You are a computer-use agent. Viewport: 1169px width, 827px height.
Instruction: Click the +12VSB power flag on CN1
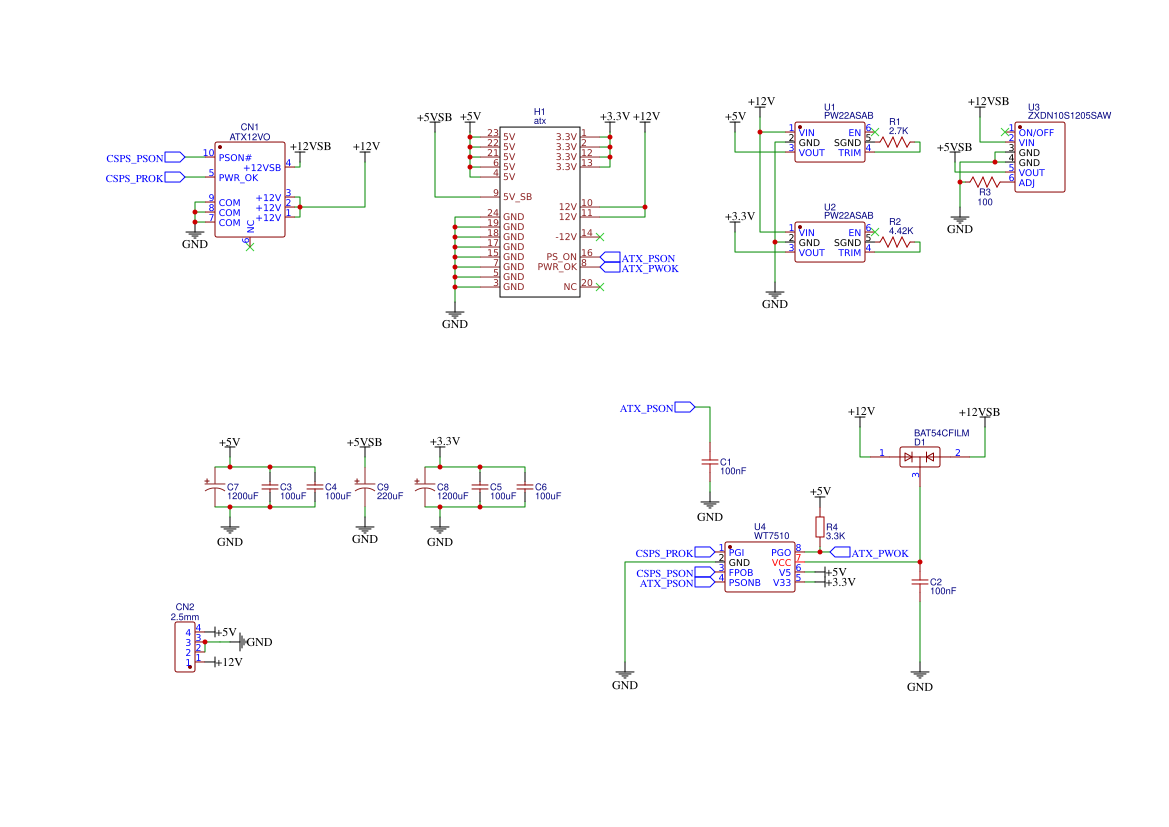(310, 147)
